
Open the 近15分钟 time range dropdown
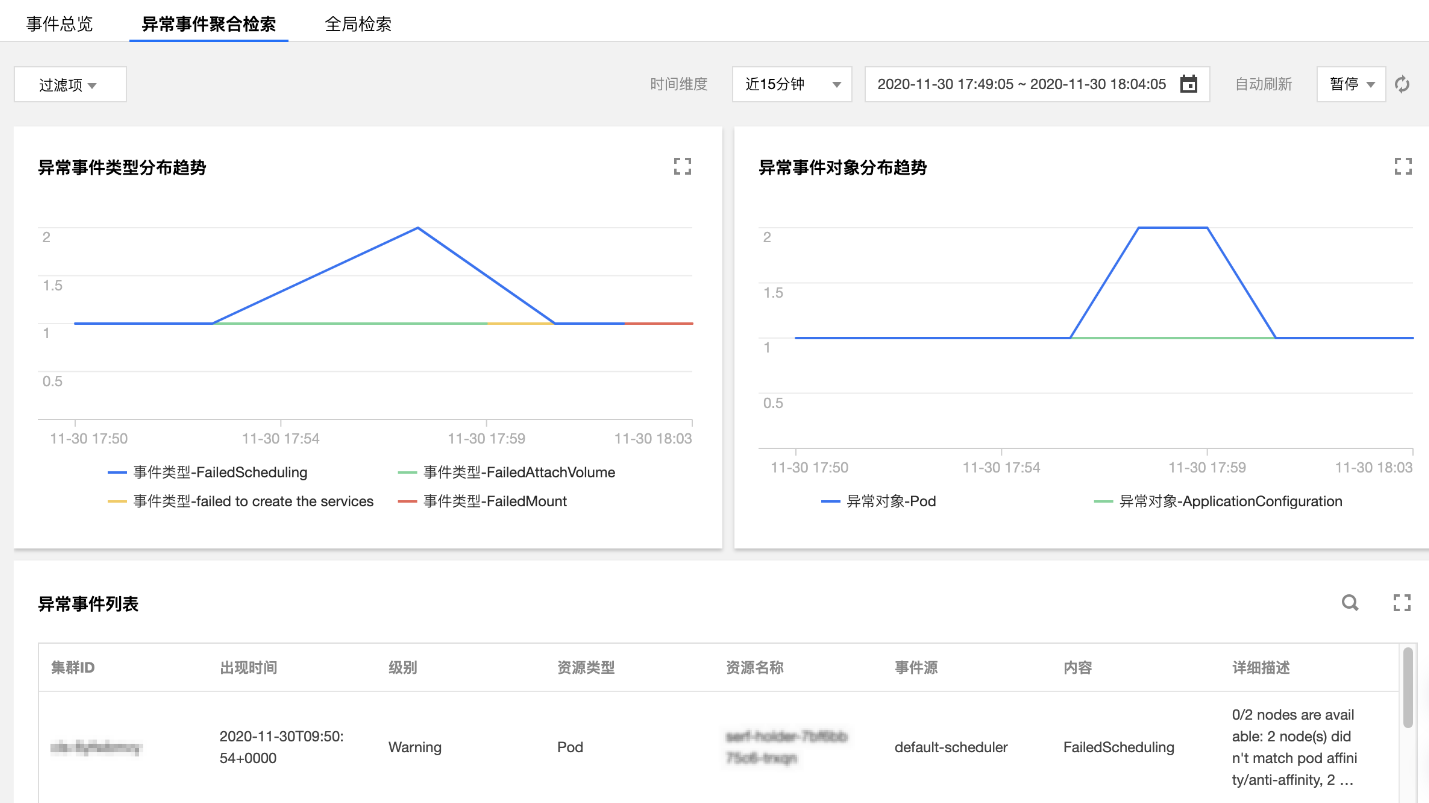tap(791, 85)
